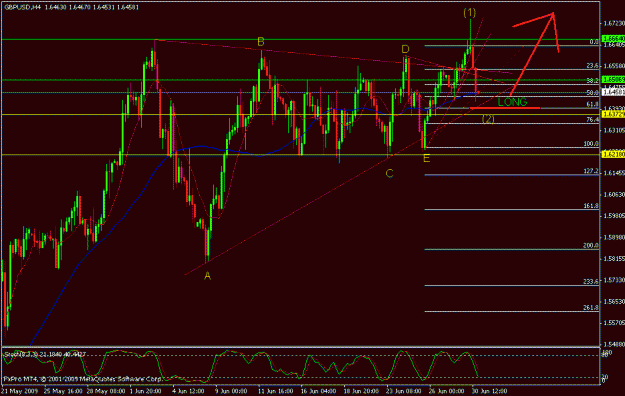Click the Fibonacci "200.0" level label

tap(591, 246)
